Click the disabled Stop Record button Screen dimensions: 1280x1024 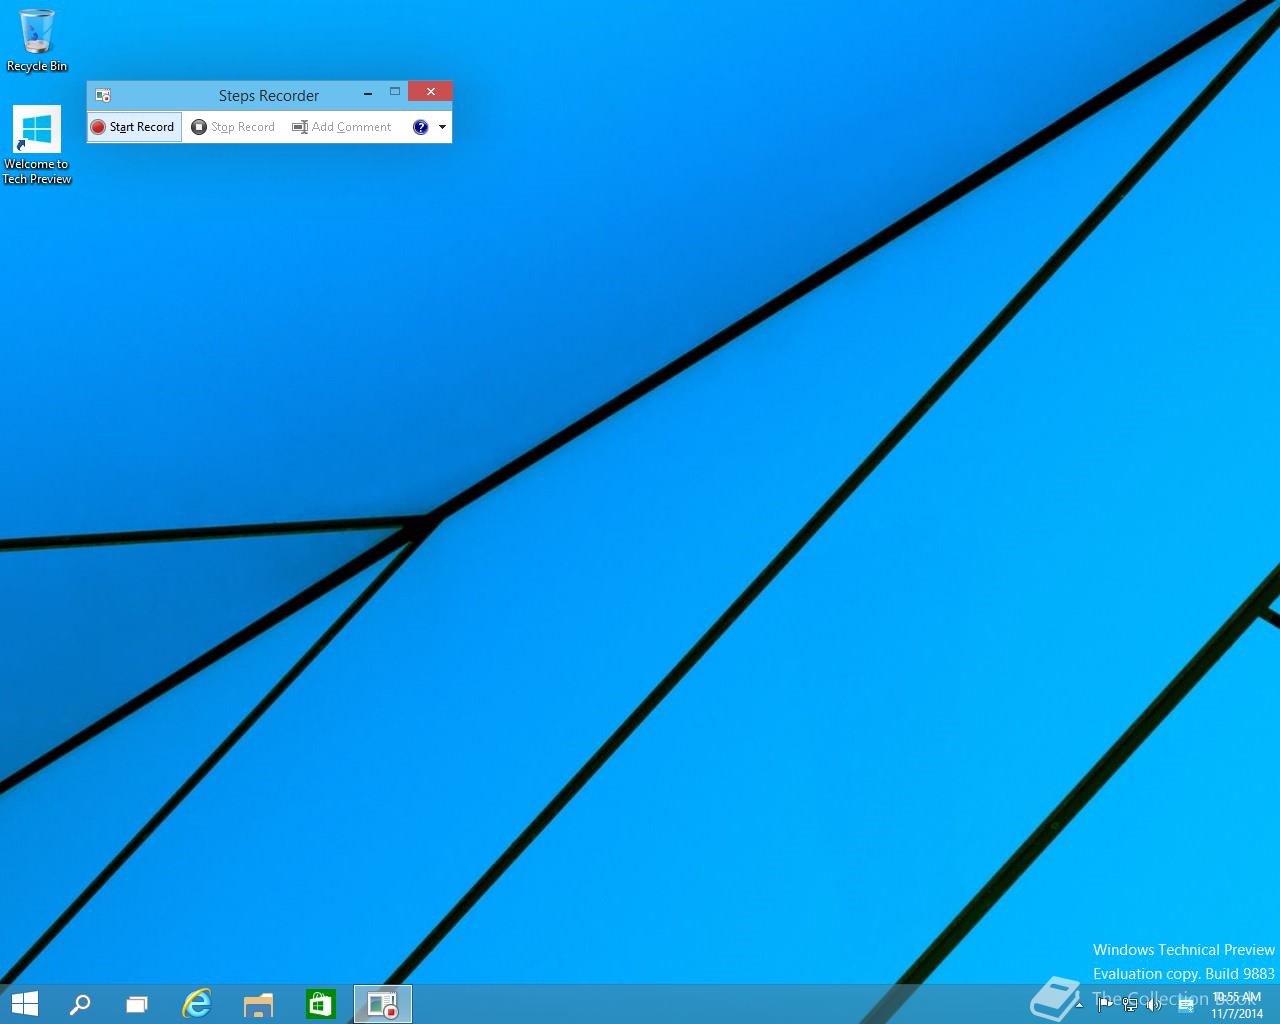233,127
